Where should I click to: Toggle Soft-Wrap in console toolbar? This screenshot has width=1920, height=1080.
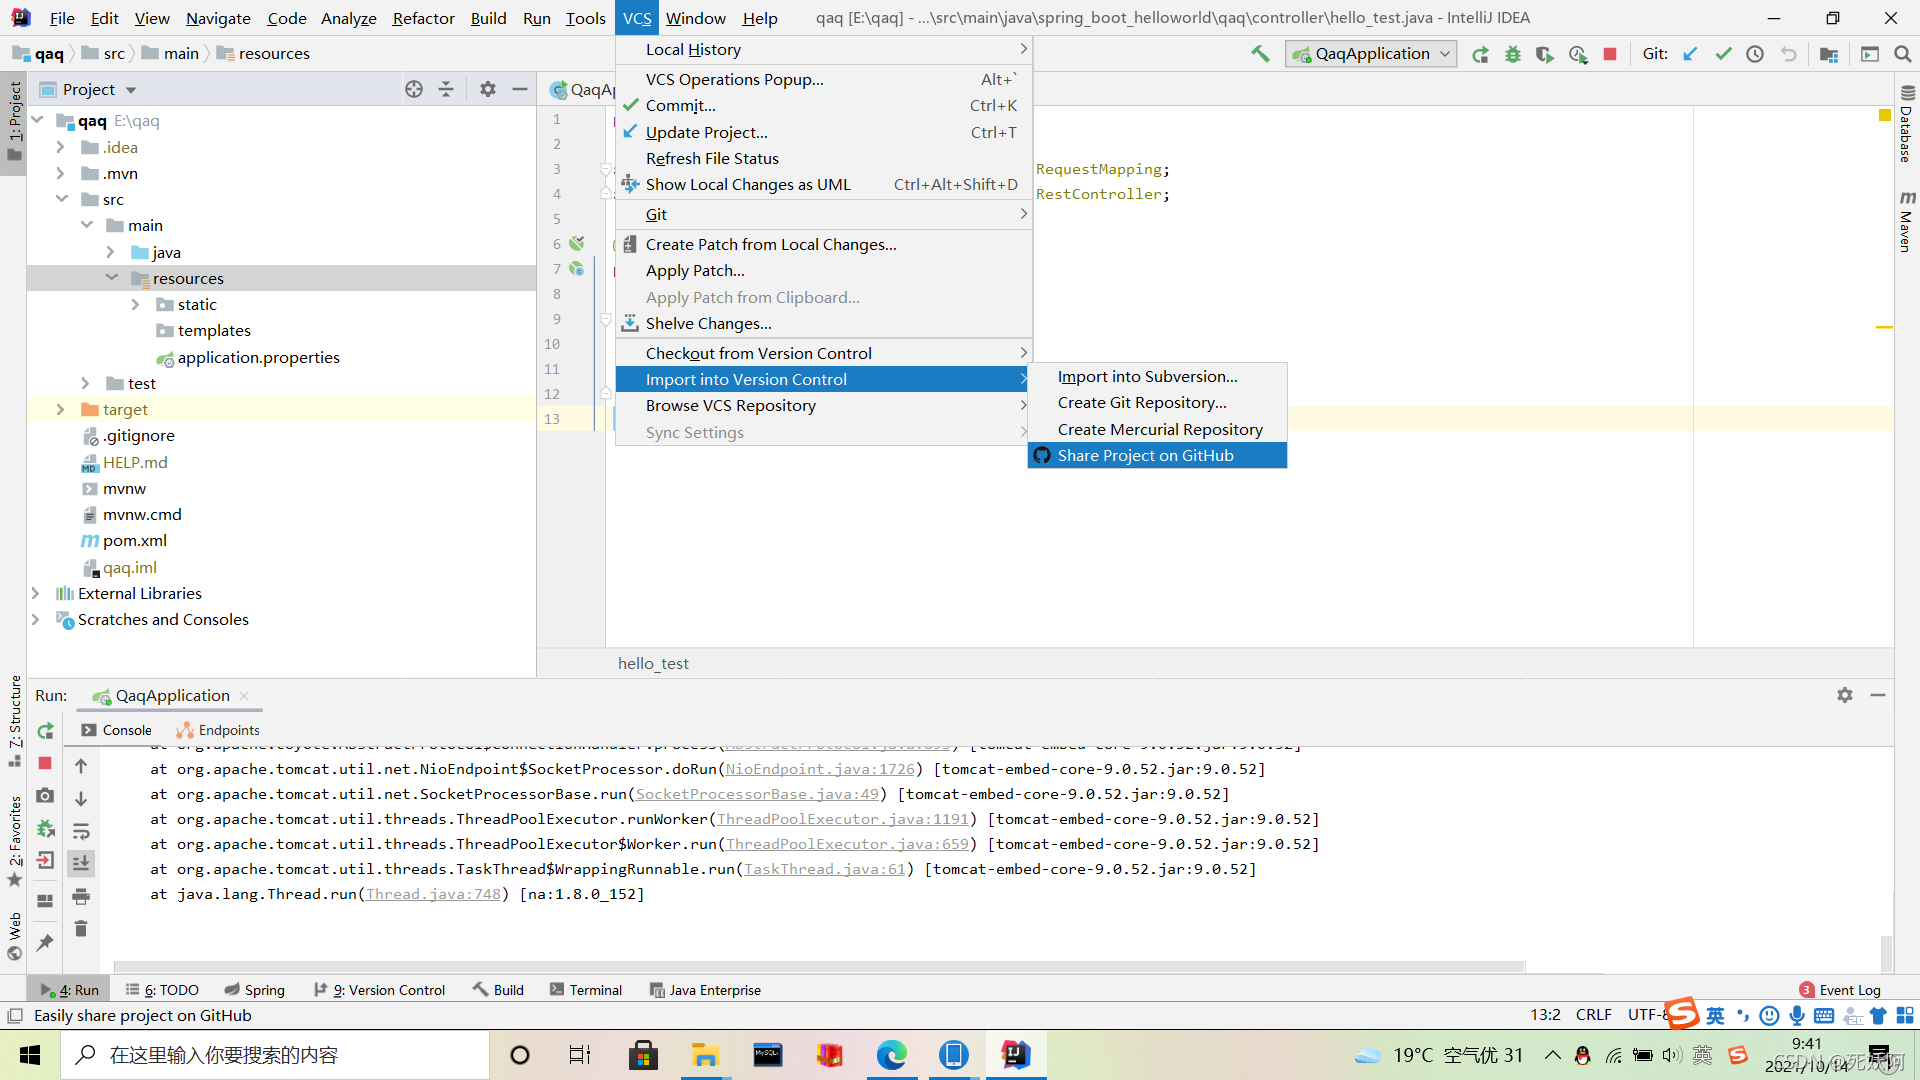[x=81, y=831]
